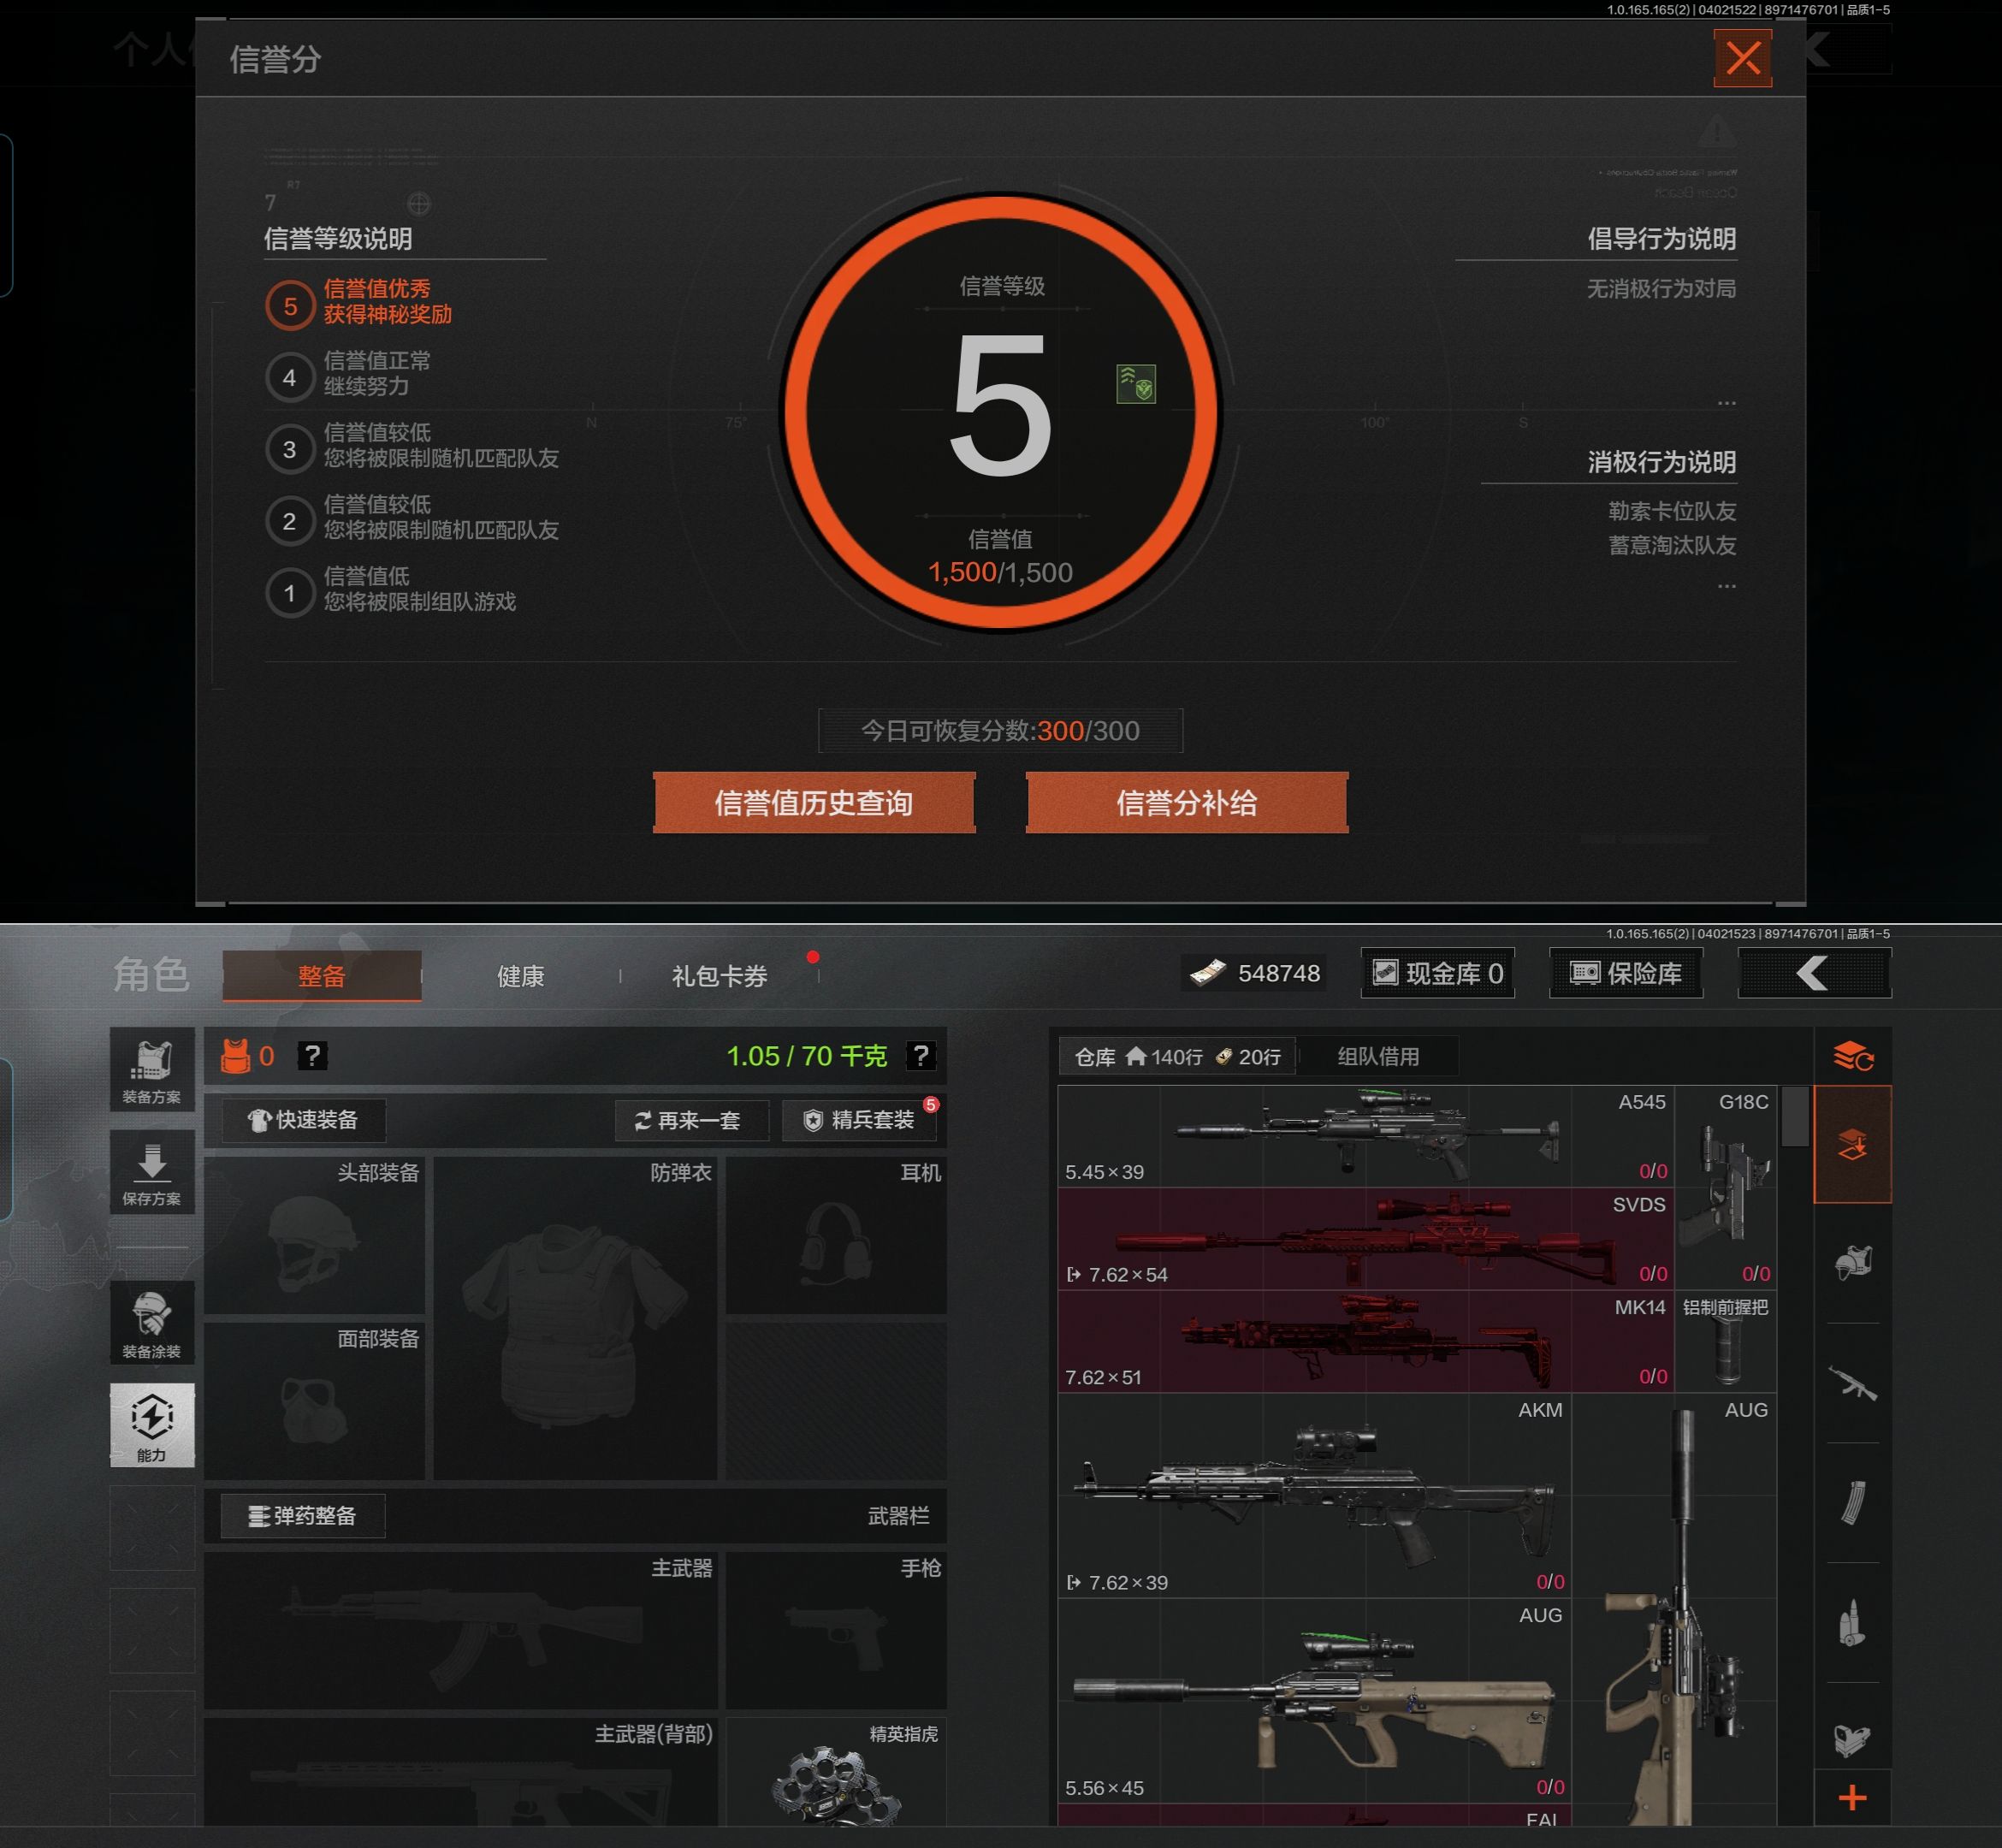Open the 能力 ability icon
2002x1848 pixels.
(x=152, y=1425)
